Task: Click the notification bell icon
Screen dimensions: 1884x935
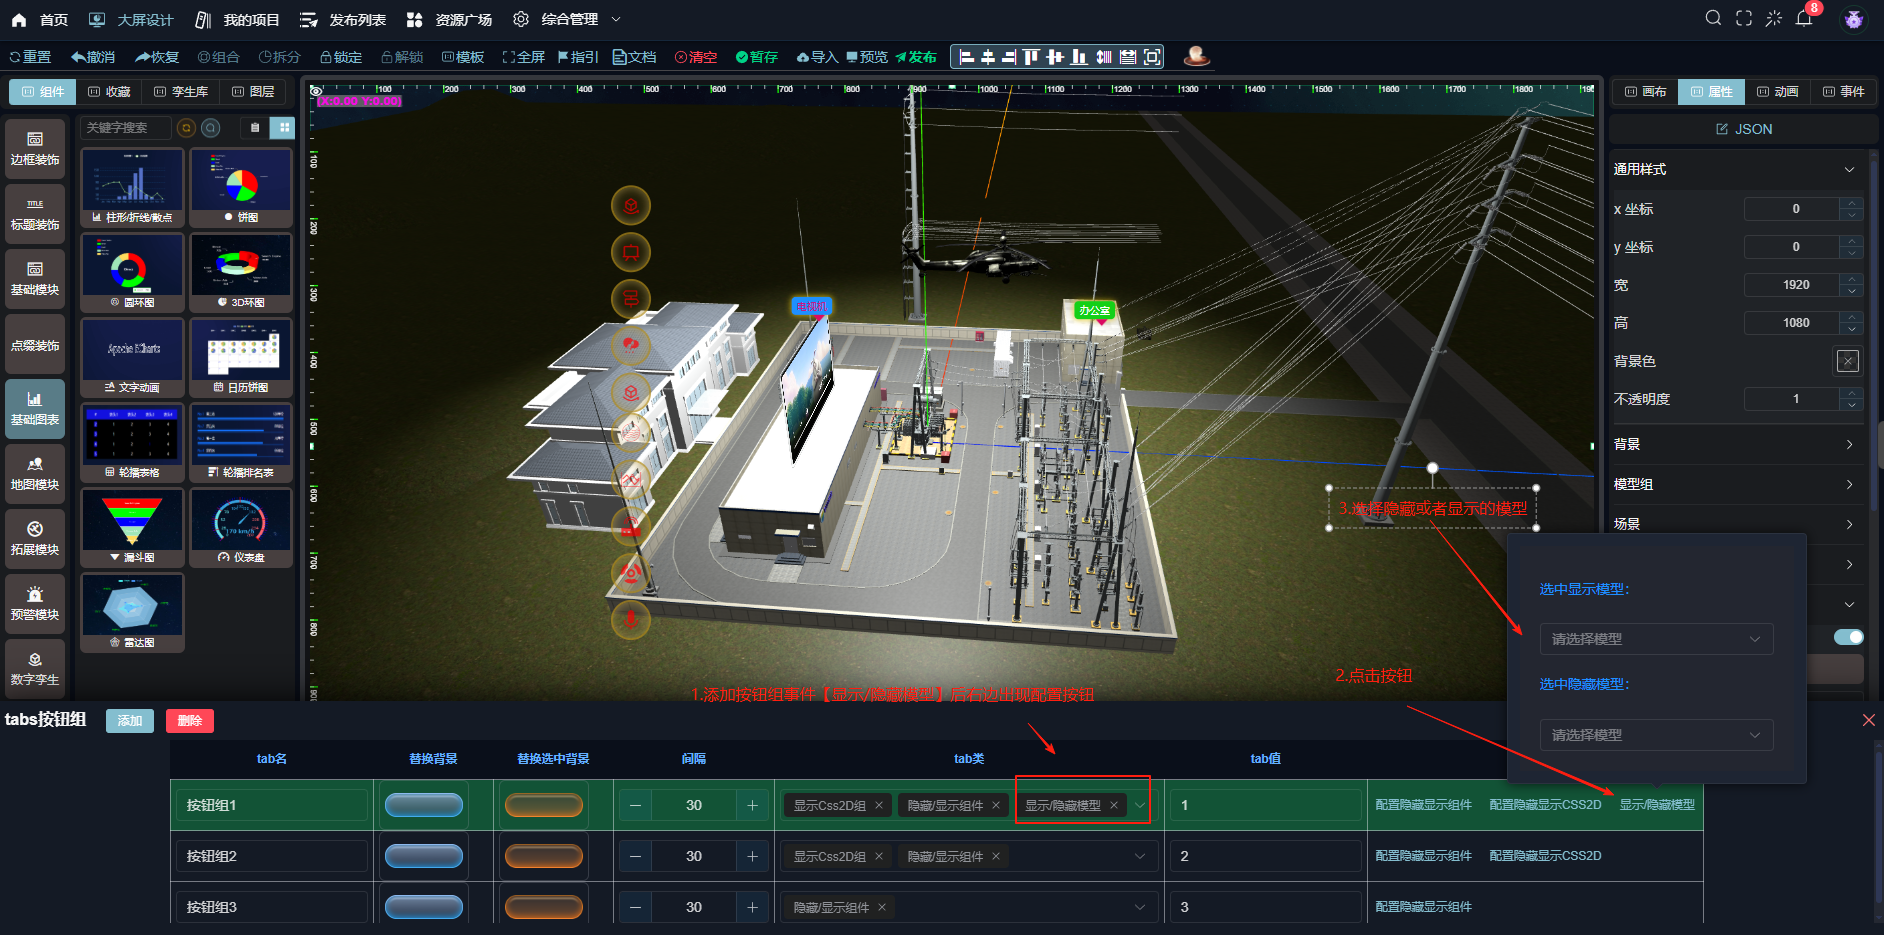Action: [x=1804, y=19]
